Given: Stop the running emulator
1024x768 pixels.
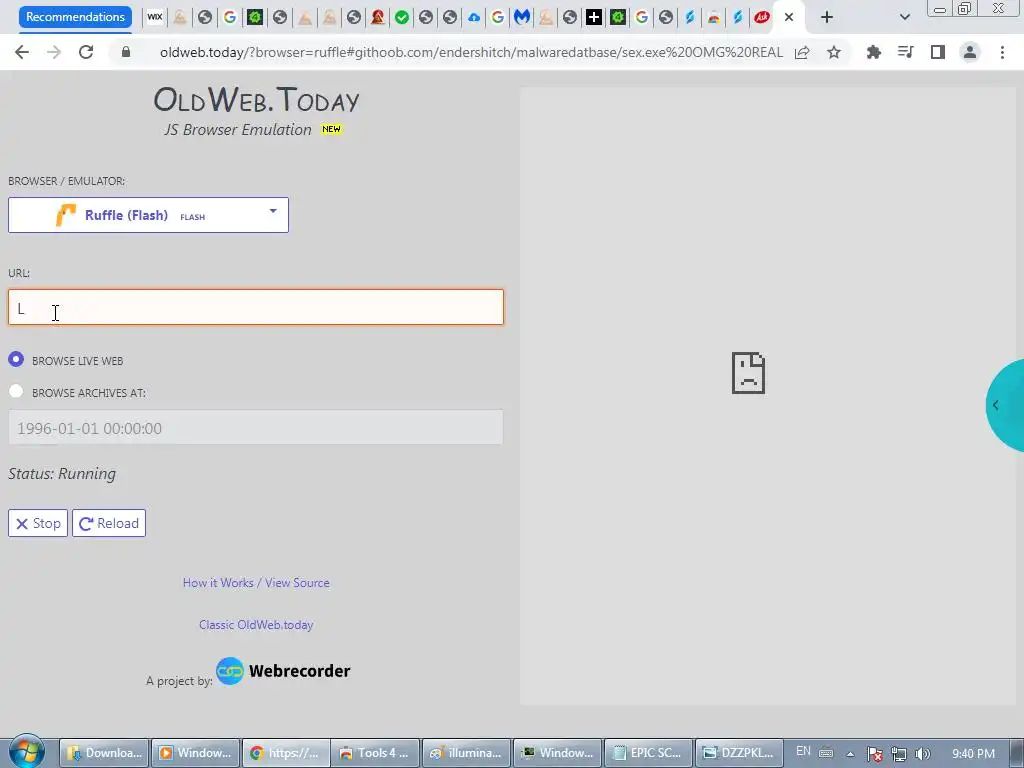Looking at the screenshot, I should 38,523.
